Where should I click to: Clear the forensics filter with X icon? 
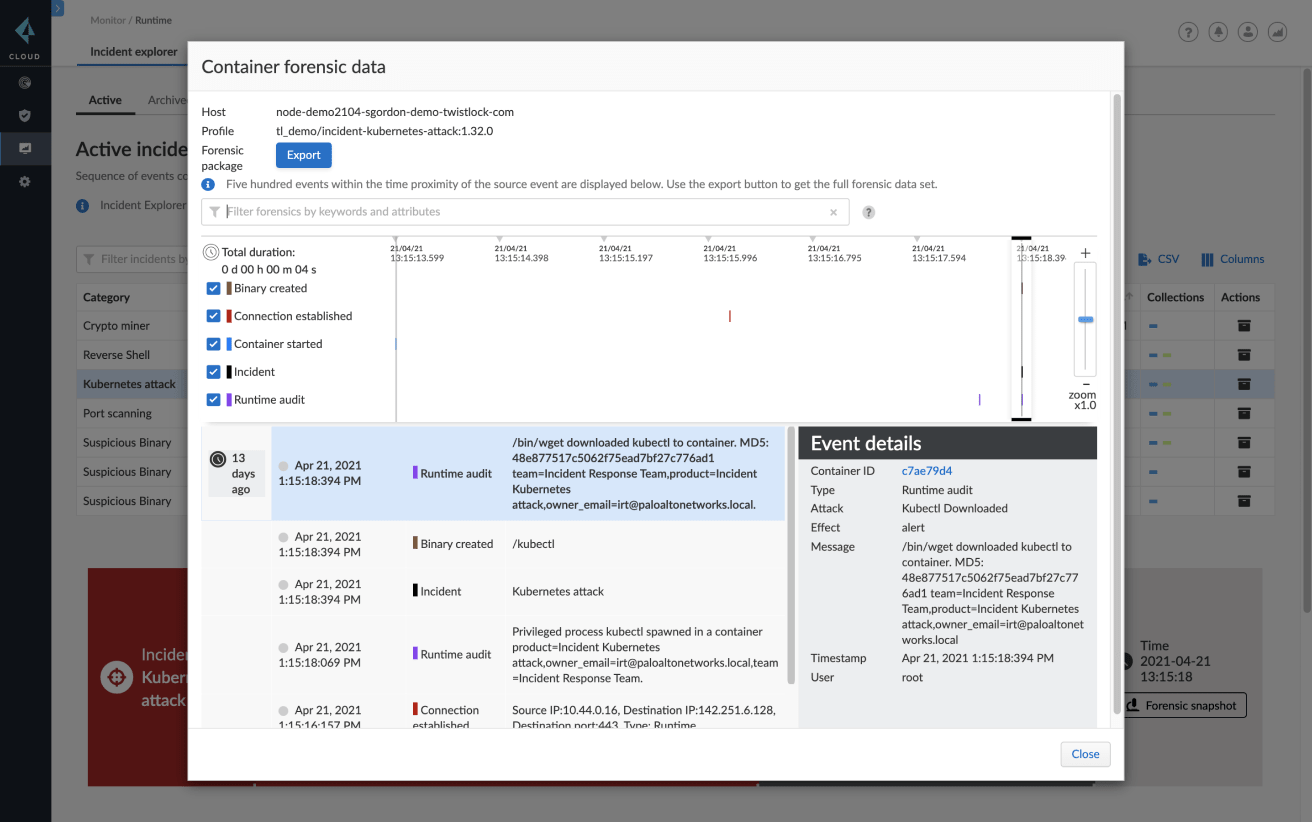(x=833, y=212)
